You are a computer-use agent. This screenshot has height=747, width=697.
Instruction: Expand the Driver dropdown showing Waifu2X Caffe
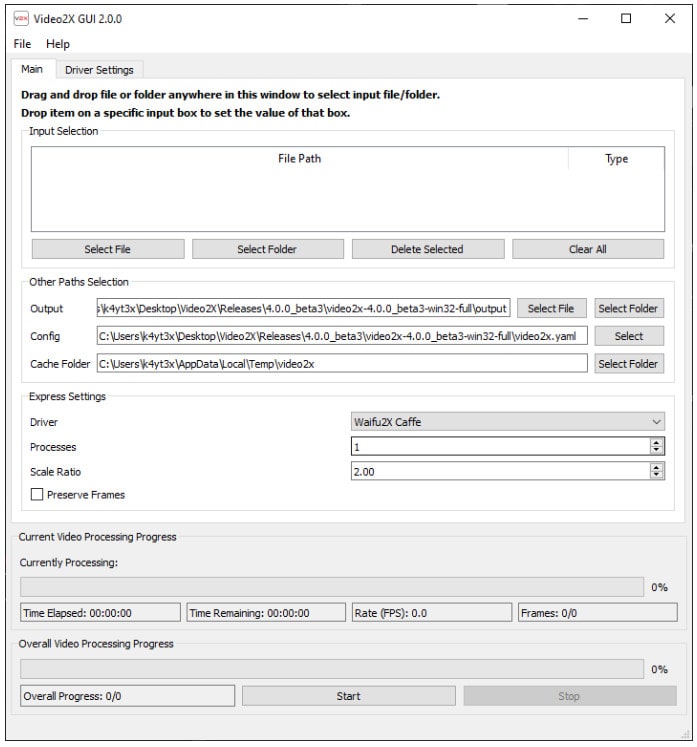(508, 422)
